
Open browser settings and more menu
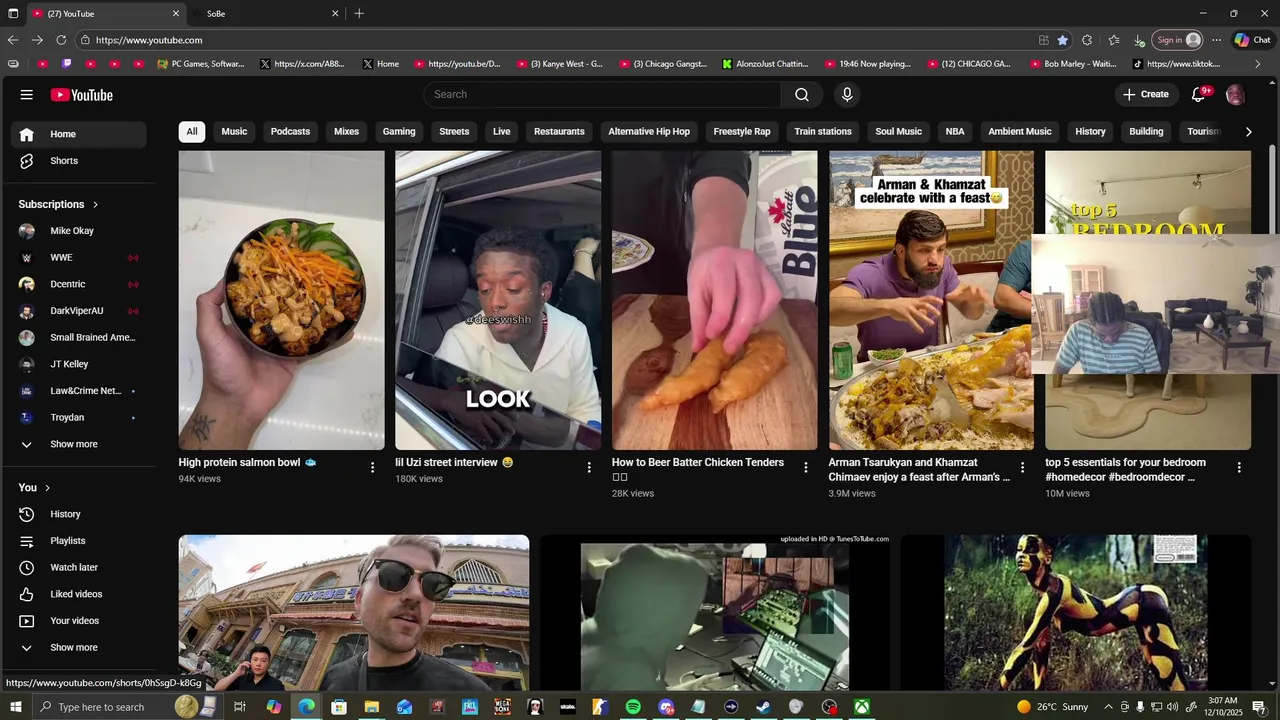(x=1216, y=40)
